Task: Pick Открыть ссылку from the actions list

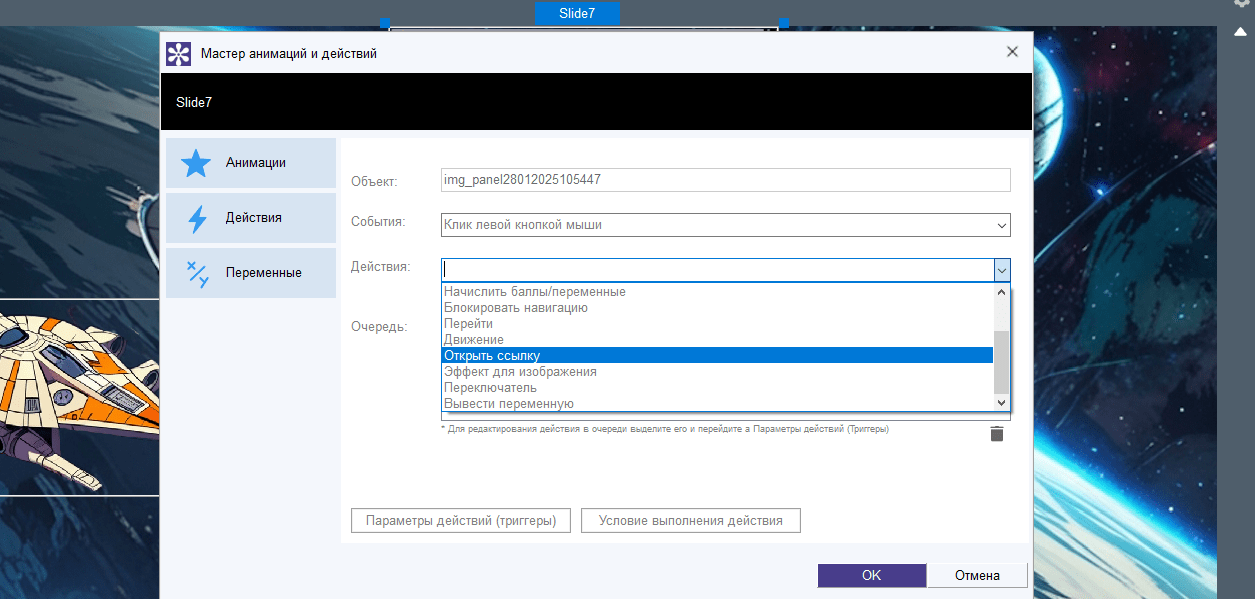Action: pos(717,356)
